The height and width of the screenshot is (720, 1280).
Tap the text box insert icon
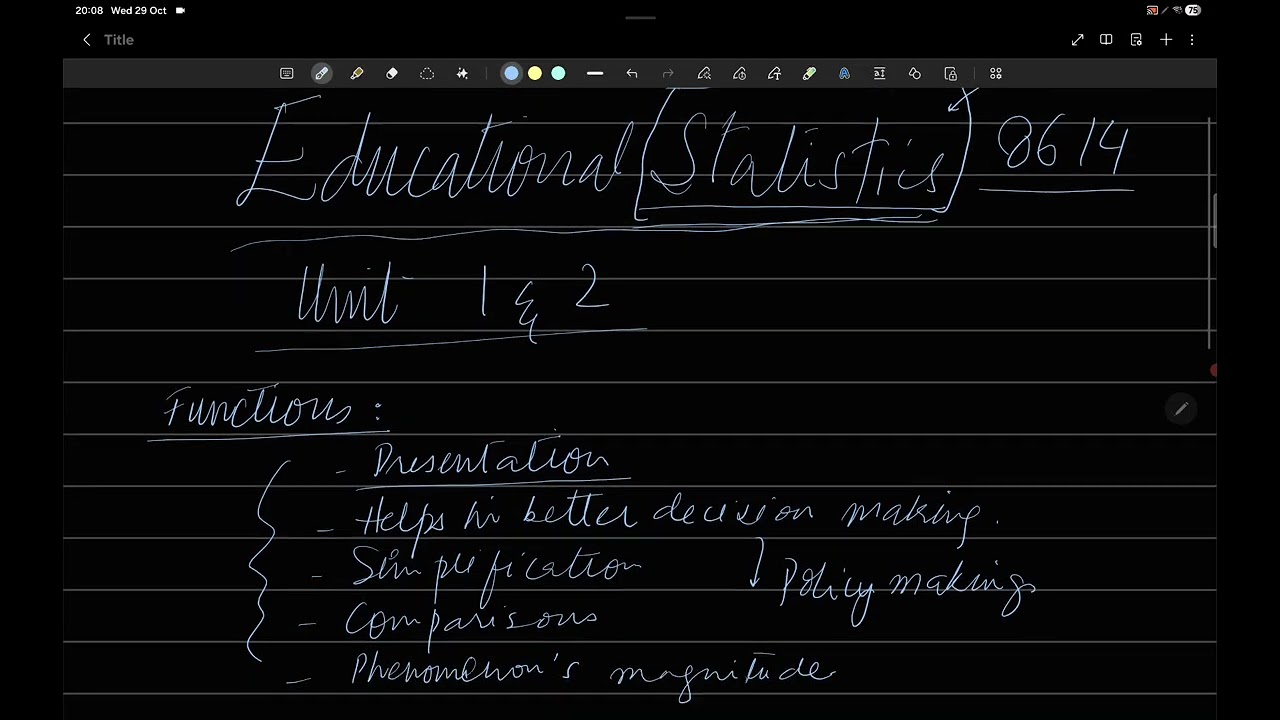click(x=879, y=73)
